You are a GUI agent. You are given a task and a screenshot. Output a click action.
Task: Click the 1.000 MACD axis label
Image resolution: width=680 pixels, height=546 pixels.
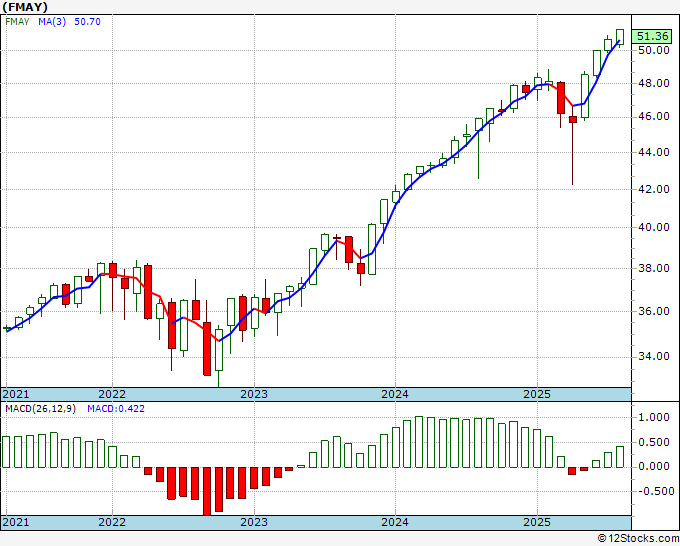[654, 417]
